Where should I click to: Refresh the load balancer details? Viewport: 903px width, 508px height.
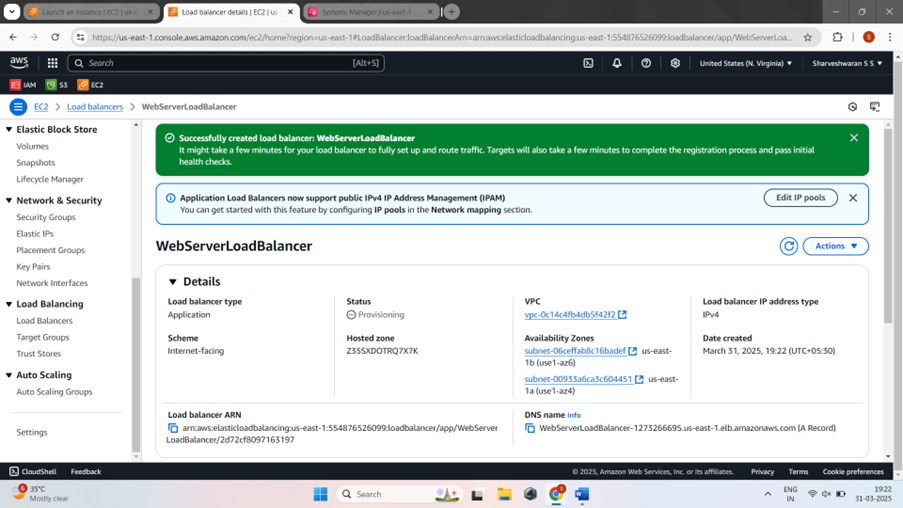788,246
